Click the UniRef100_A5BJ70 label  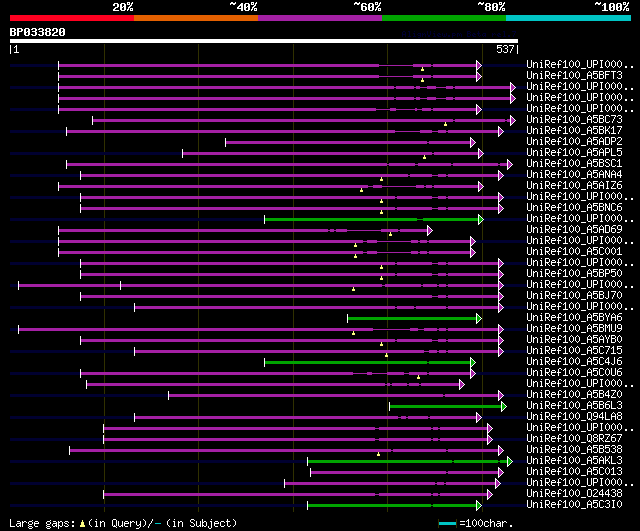(x=574, y=296)
